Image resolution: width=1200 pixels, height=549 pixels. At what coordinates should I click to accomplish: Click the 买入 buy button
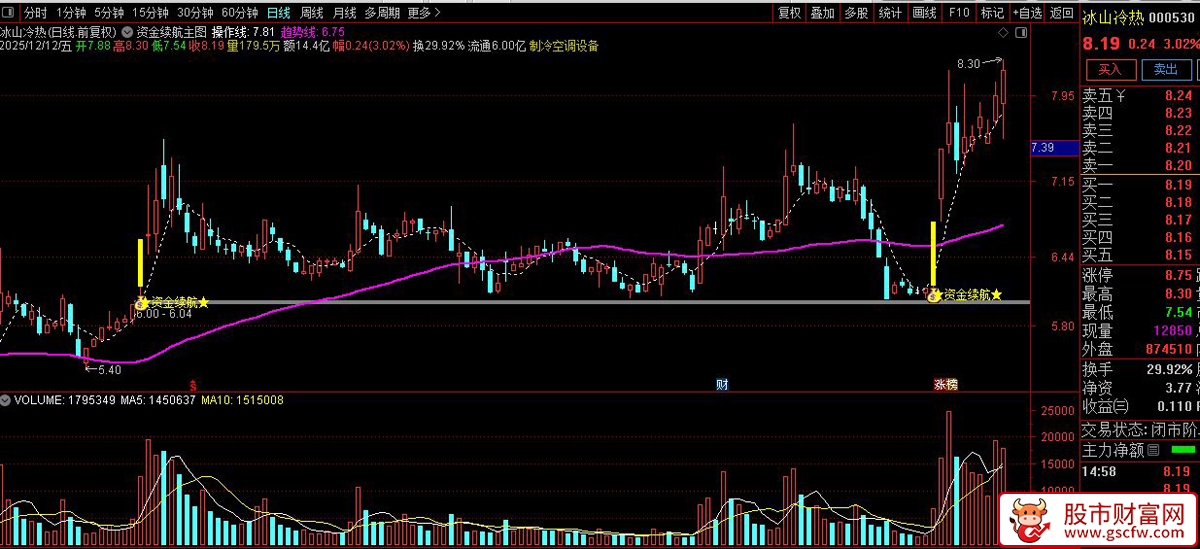pyautogui.click(x=1110, y=69)
